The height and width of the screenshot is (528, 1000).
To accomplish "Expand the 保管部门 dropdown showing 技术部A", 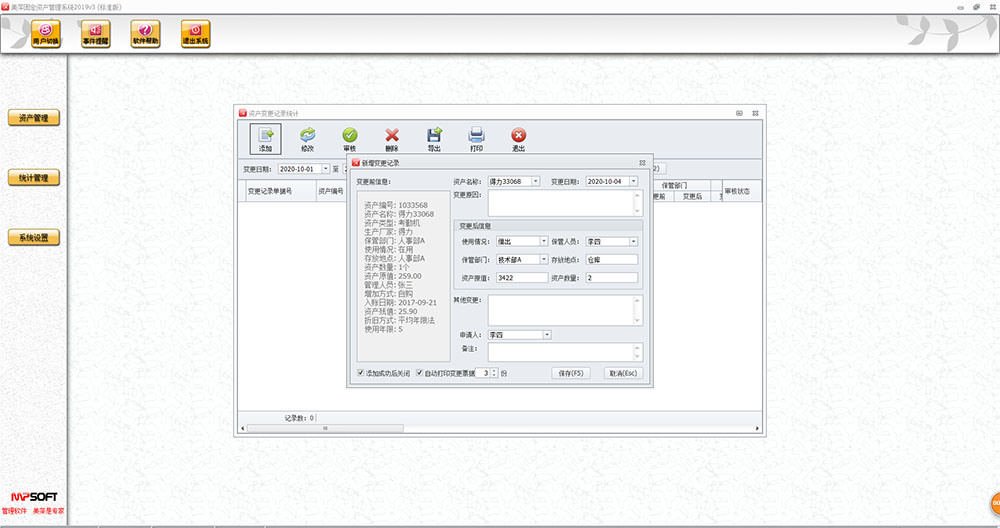I will tap(544, 260).
